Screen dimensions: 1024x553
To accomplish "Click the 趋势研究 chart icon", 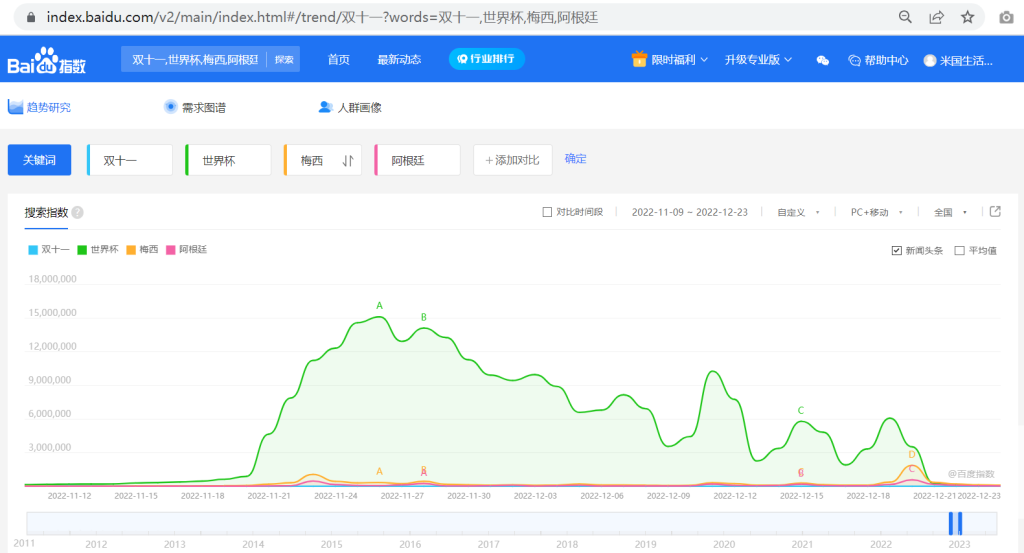I will 15,107.
